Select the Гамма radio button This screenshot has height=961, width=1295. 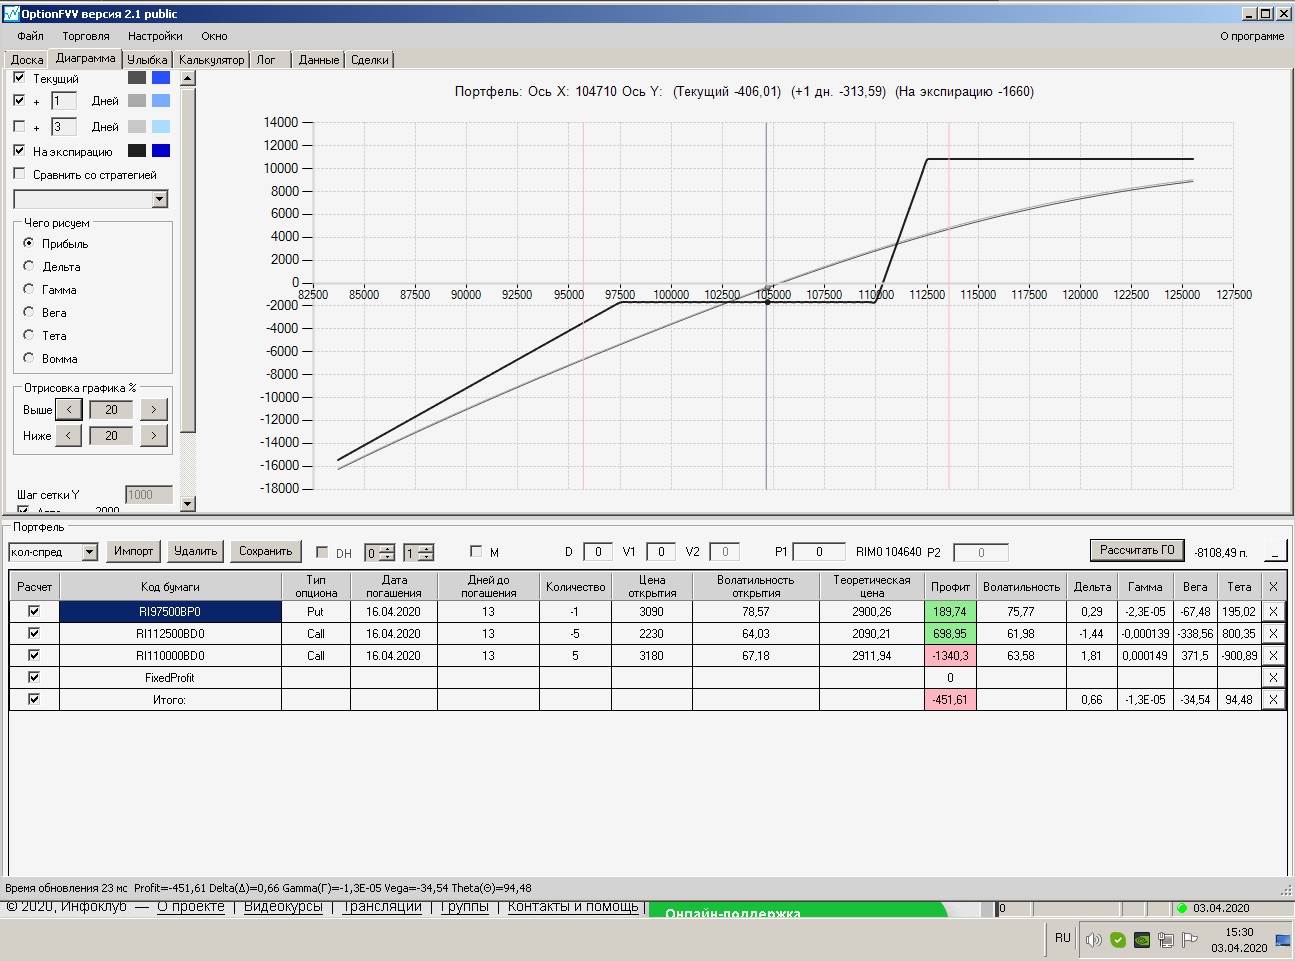click(x=29, y=289)
